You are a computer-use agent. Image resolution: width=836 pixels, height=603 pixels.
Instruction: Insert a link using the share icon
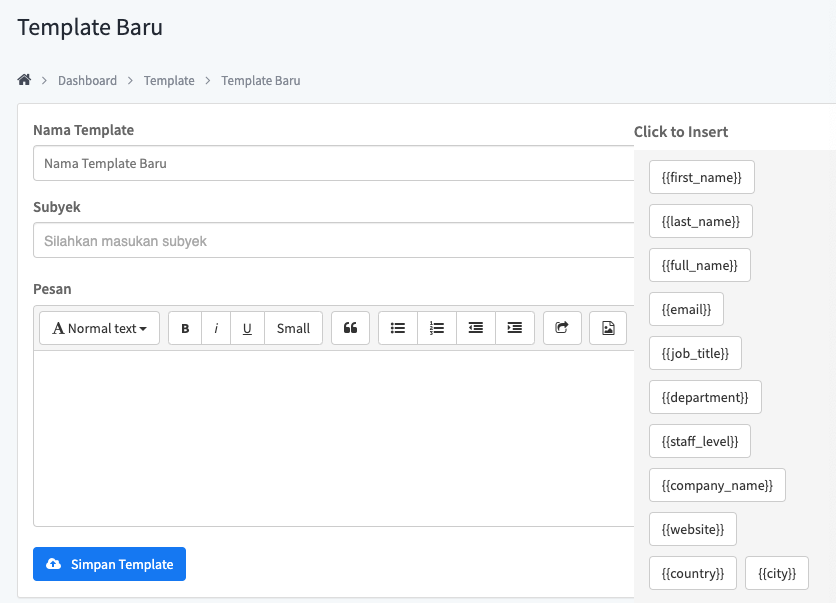click(562, 328)
